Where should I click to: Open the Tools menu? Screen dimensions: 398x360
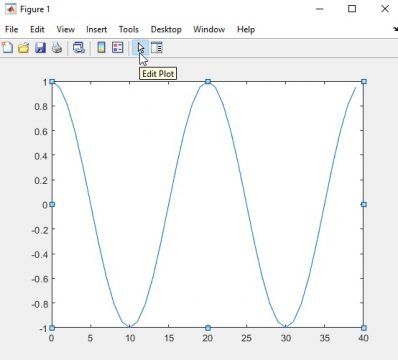(x=129, y=30)
